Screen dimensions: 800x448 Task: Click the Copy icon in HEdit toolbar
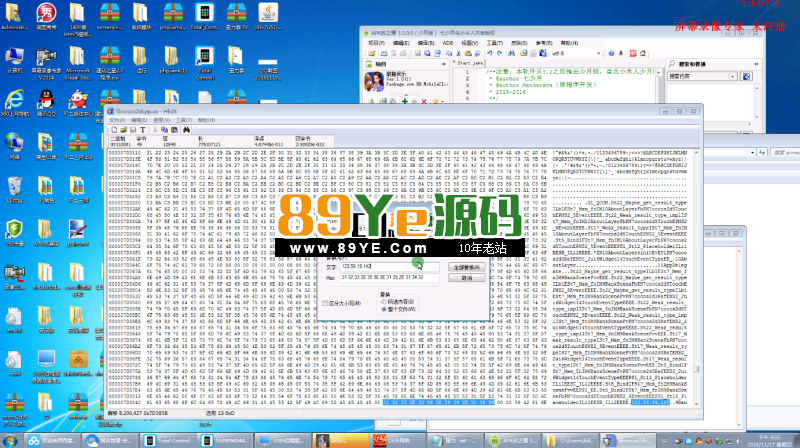[x=164, y=130]
